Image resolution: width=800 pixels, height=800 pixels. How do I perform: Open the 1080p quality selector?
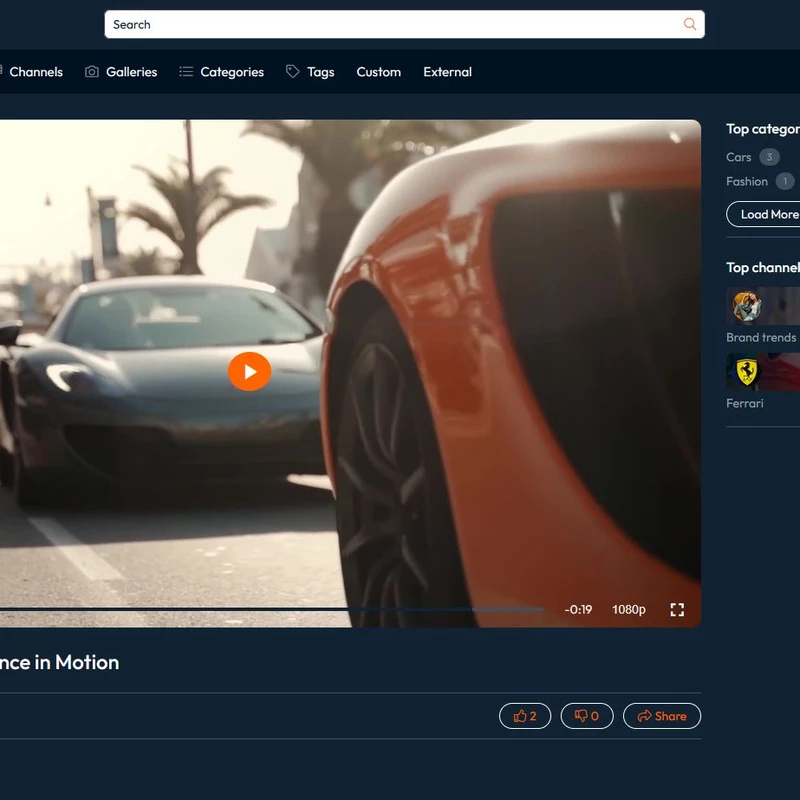click(x=628, y=610)
